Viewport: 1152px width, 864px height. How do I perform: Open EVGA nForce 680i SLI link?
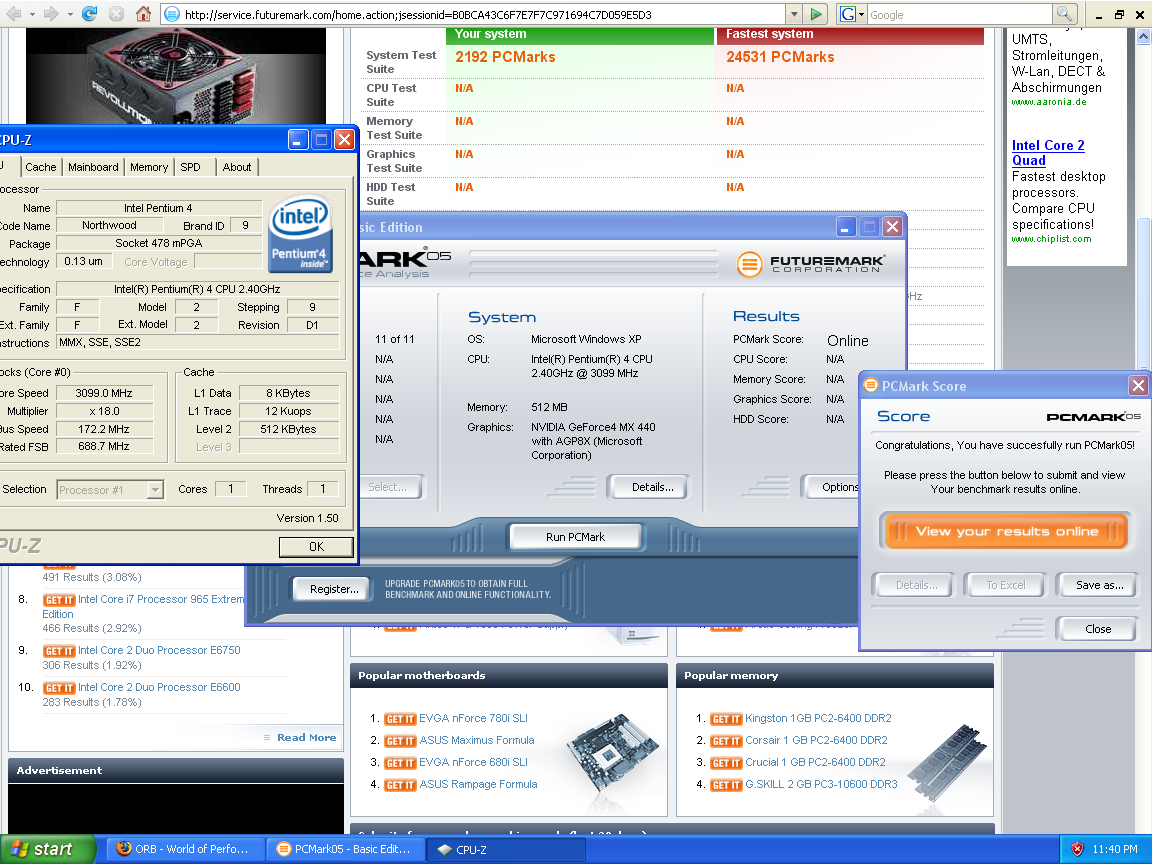[473, 762]
